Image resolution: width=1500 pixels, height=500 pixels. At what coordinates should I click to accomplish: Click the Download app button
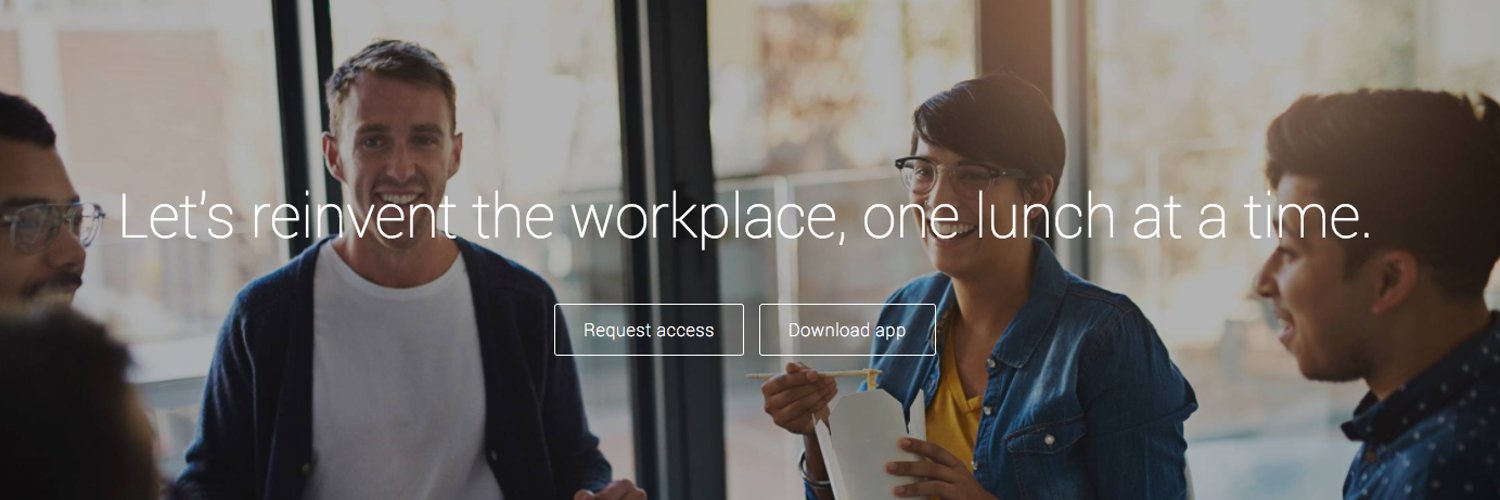click(847, 330)
